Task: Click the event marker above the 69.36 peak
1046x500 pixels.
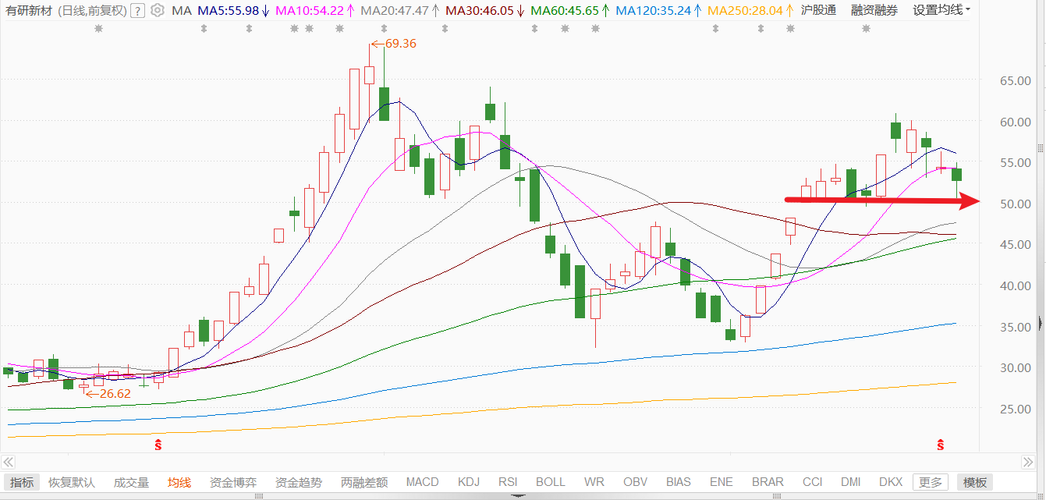Action: pyautogui.click(x=384, y=29)
